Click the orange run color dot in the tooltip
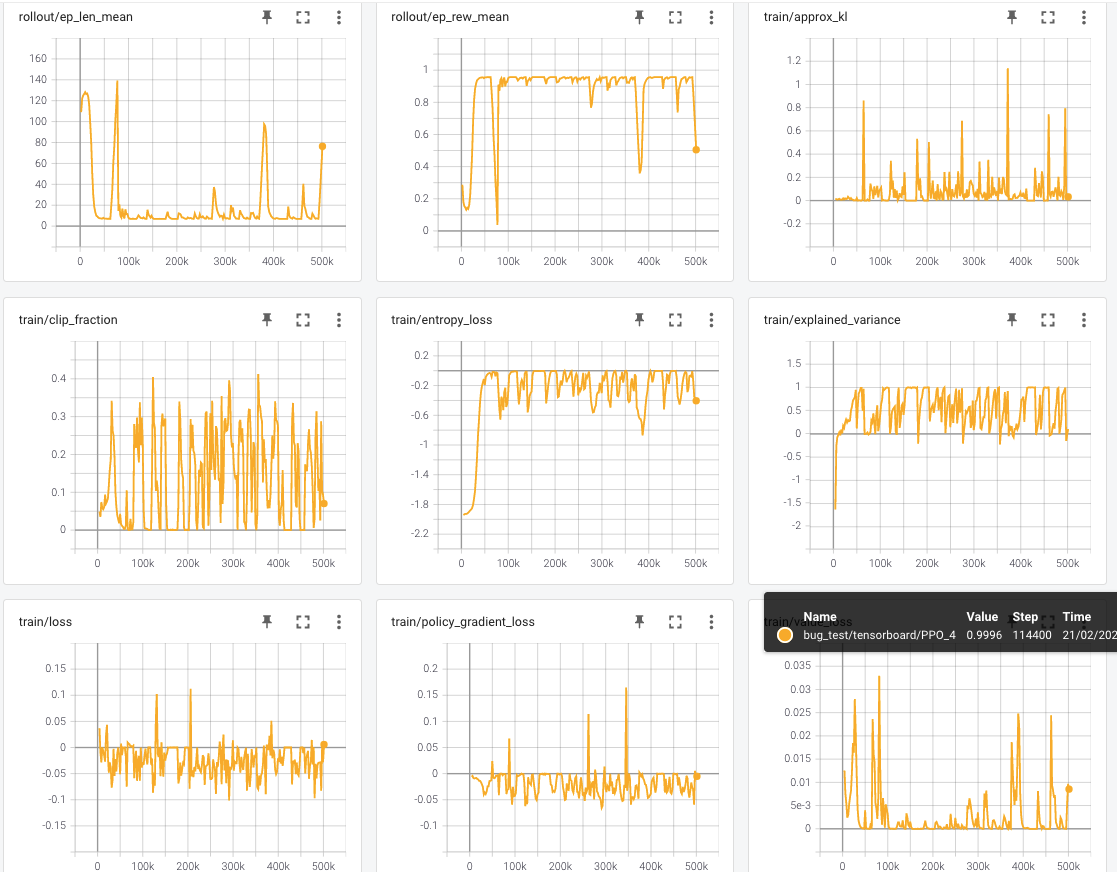The width and height of the screenshot is (1117, 872). [784, 635]
